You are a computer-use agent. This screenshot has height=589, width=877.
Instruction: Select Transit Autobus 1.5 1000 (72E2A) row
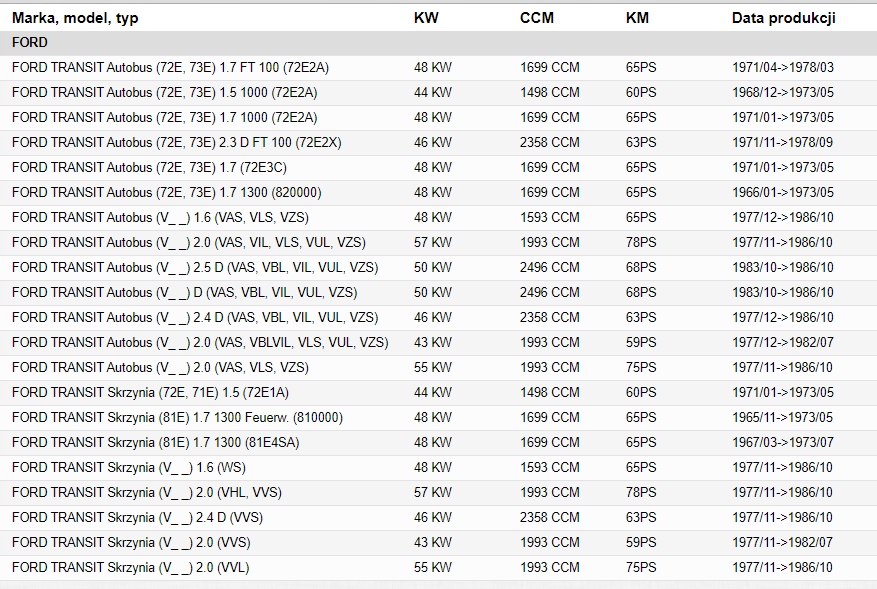[164, 93]
